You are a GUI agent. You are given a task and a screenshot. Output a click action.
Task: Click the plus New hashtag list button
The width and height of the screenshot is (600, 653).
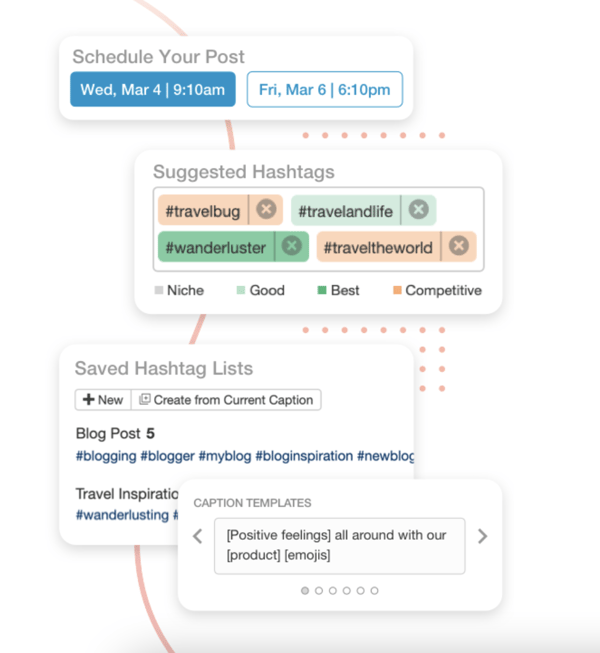point(103,400)
